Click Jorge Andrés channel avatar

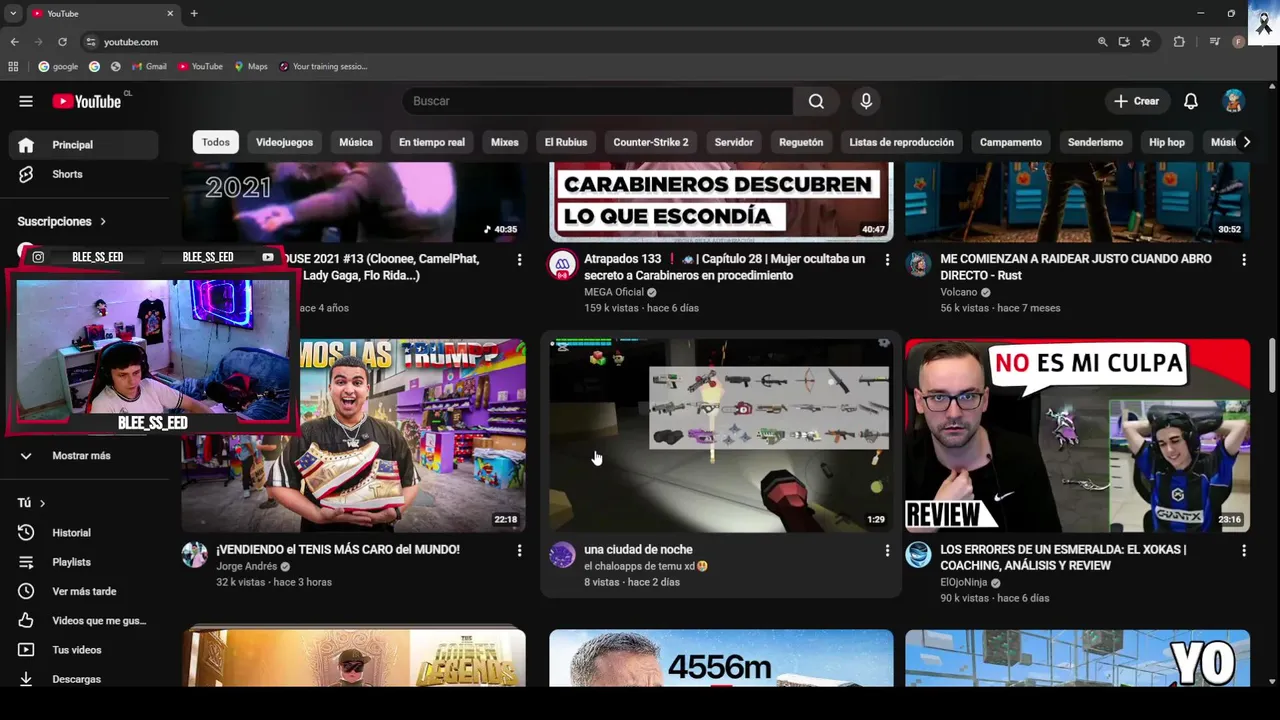(x=194, y=555)
